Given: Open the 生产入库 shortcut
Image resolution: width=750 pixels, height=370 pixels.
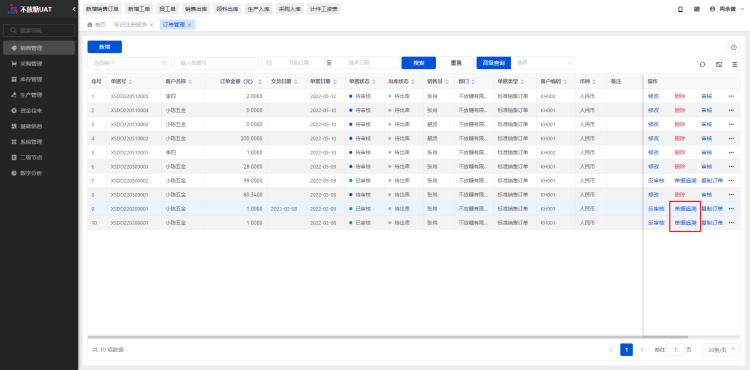Looking at the screenshot, I should (258, 9).
